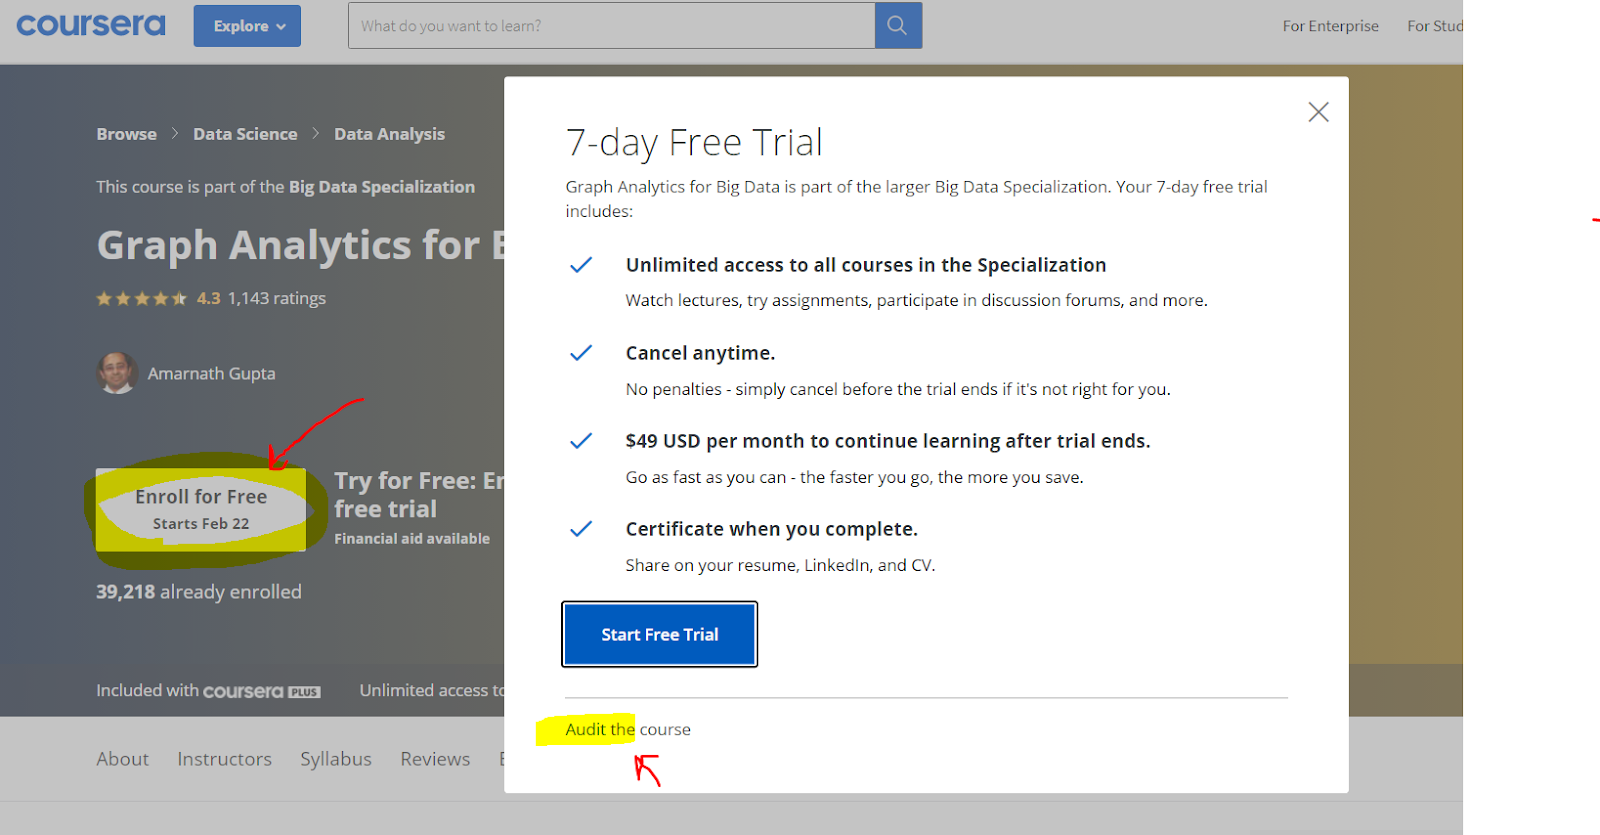The image size is (1600, 835).
Task: Open Data Science breadcrumb
Action: 245,134
